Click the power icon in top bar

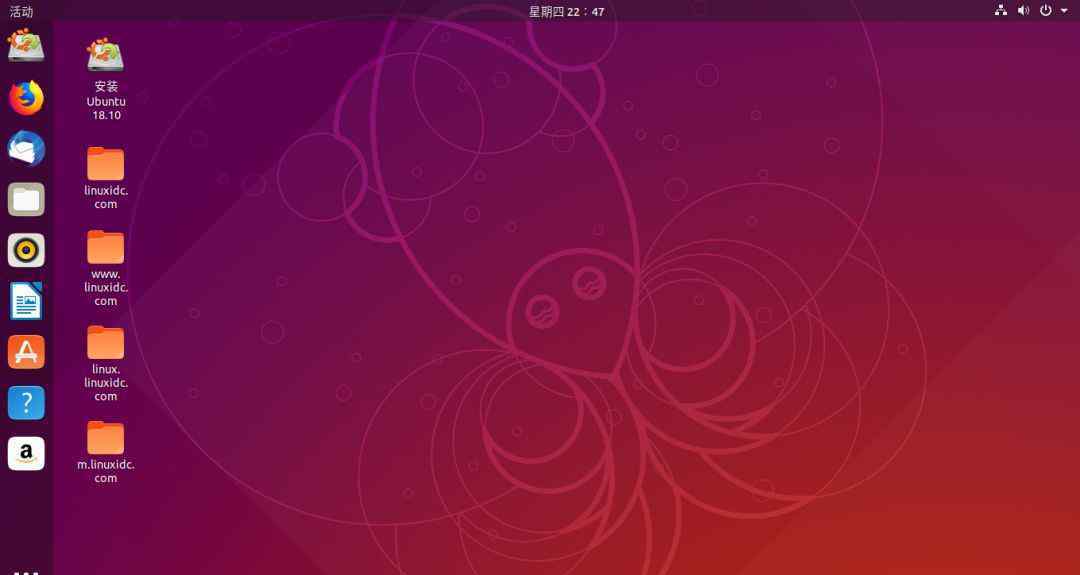[x=1046, y=10]
